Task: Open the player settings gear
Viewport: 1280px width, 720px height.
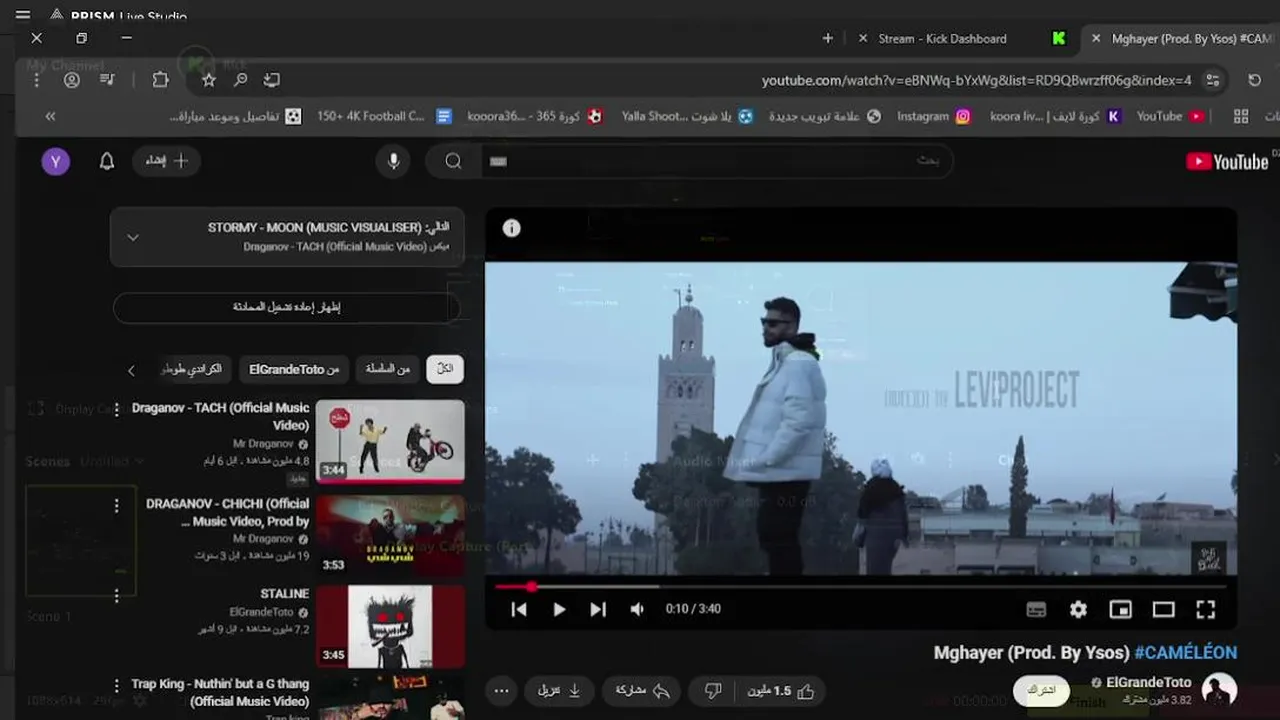Action: click(1078, 609)
